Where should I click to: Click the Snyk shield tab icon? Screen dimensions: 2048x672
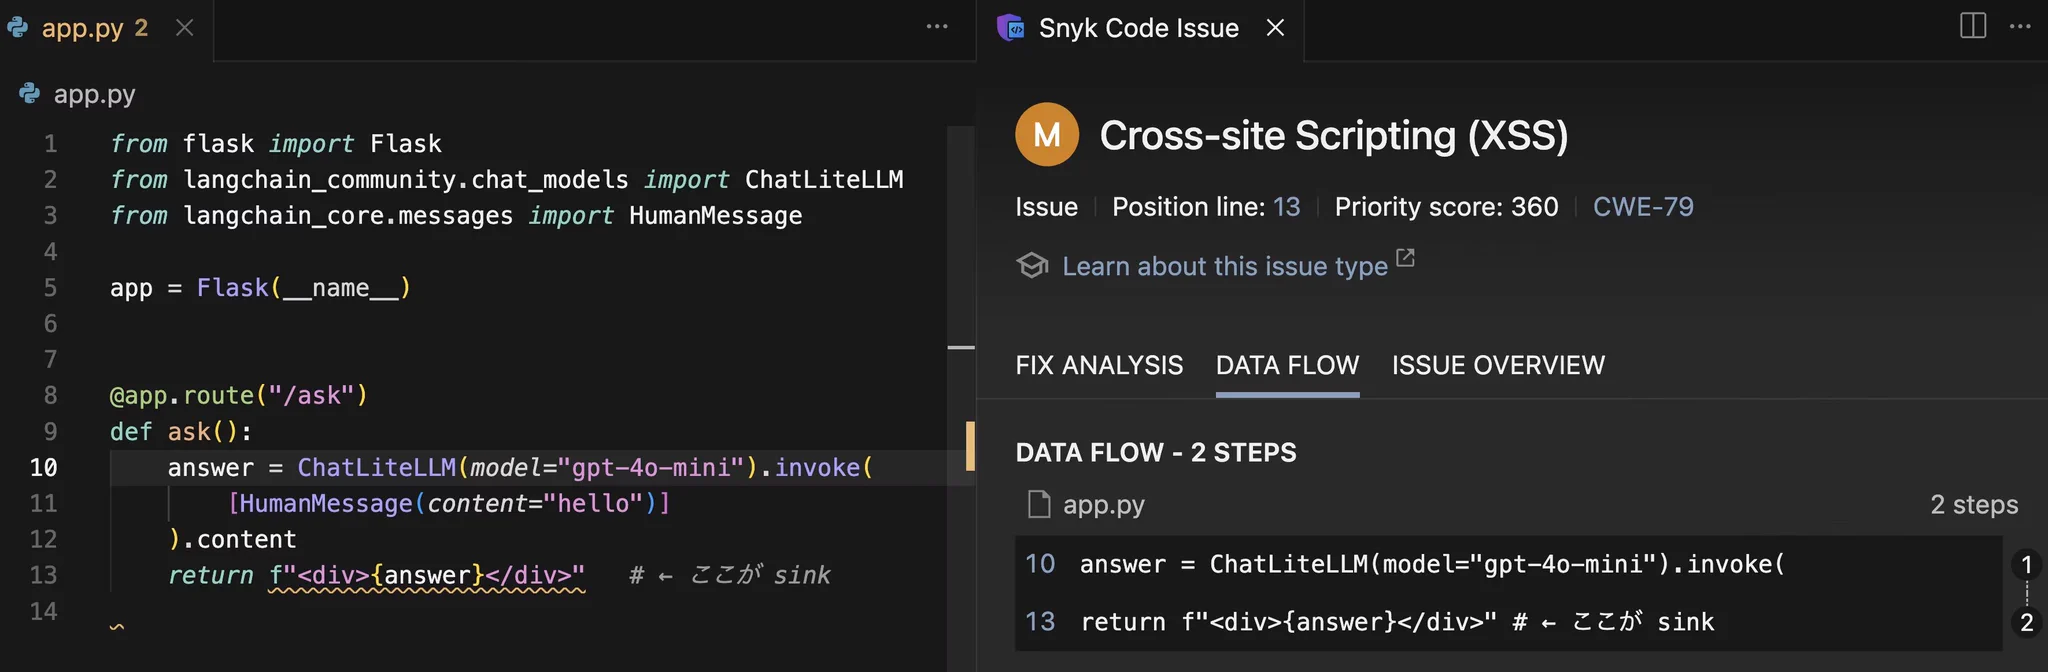pos(1011,28)
